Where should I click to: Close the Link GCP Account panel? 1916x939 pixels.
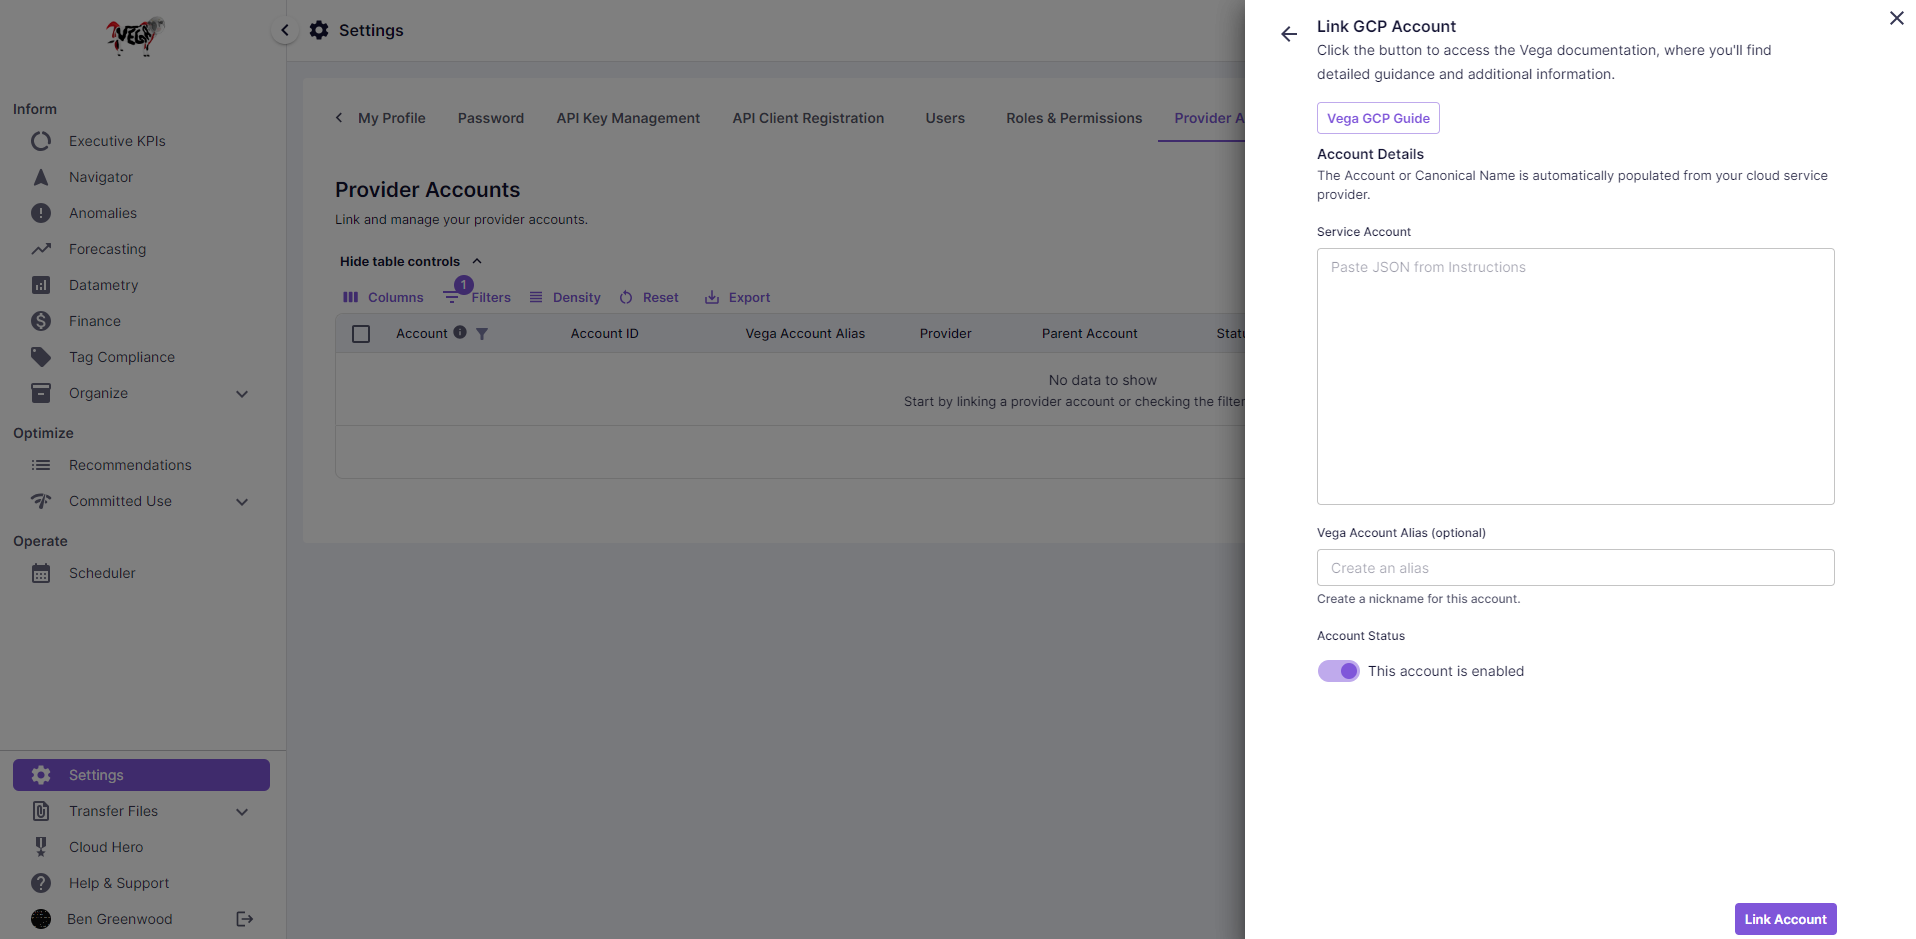click(x=1896, y=18)
